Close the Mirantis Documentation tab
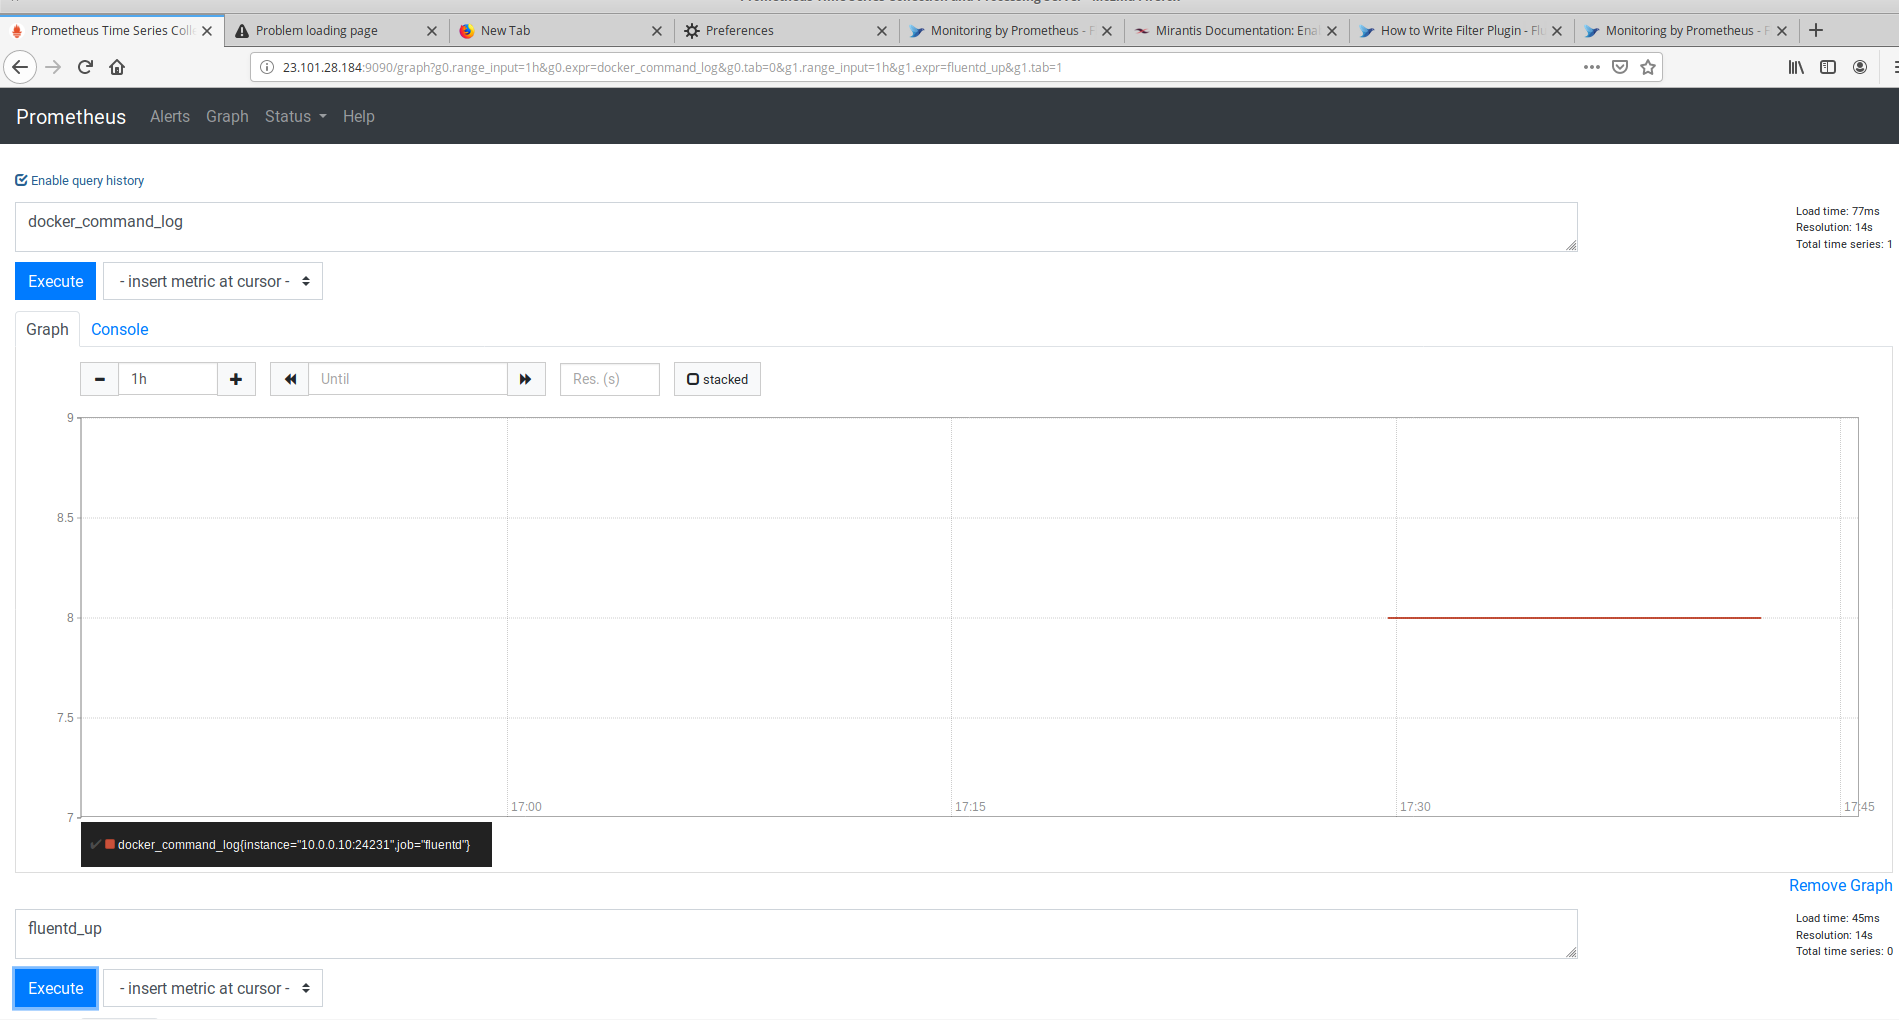Viewport: 1899px width, 1020px height. [x=1332, y=31]
